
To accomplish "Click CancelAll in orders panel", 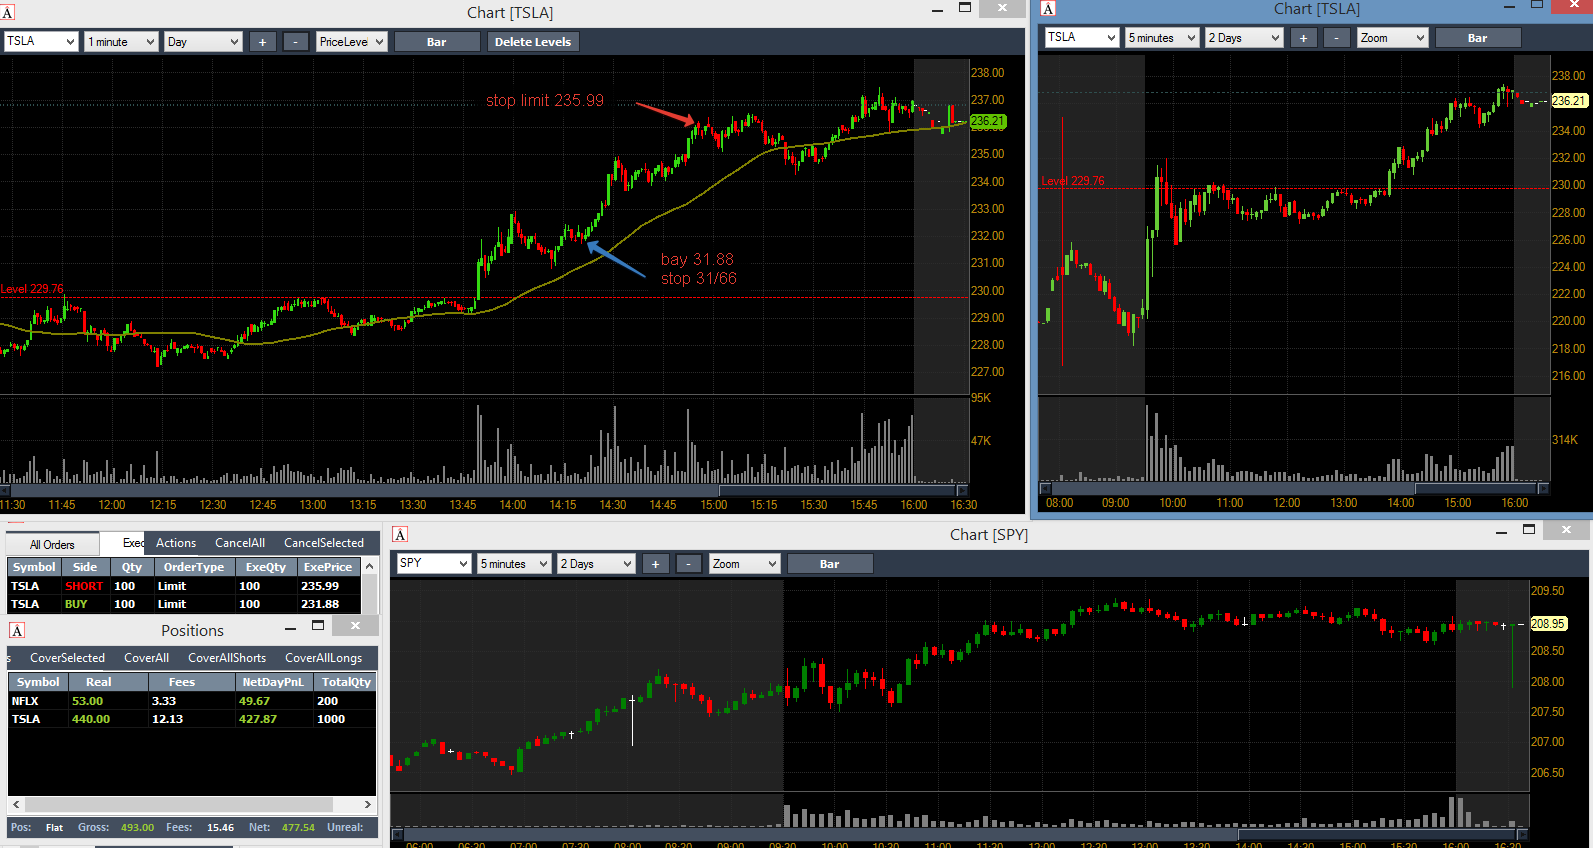I will (240, 543).
